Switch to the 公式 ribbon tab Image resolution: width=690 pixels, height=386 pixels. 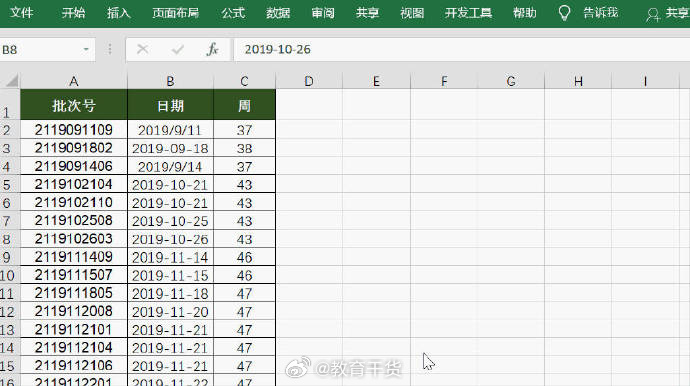pyautogui.click(x=233, y=13)
